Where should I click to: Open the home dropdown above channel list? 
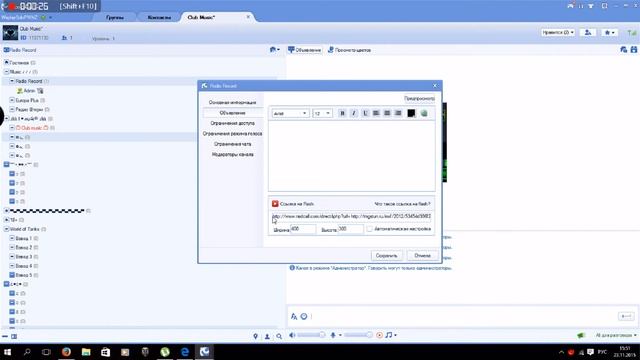pyautogui.click(x=275, y=50)
